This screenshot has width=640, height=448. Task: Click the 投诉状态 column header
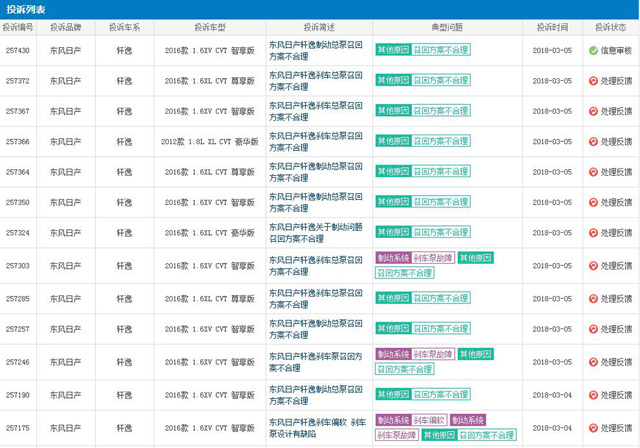coord(611,27)
